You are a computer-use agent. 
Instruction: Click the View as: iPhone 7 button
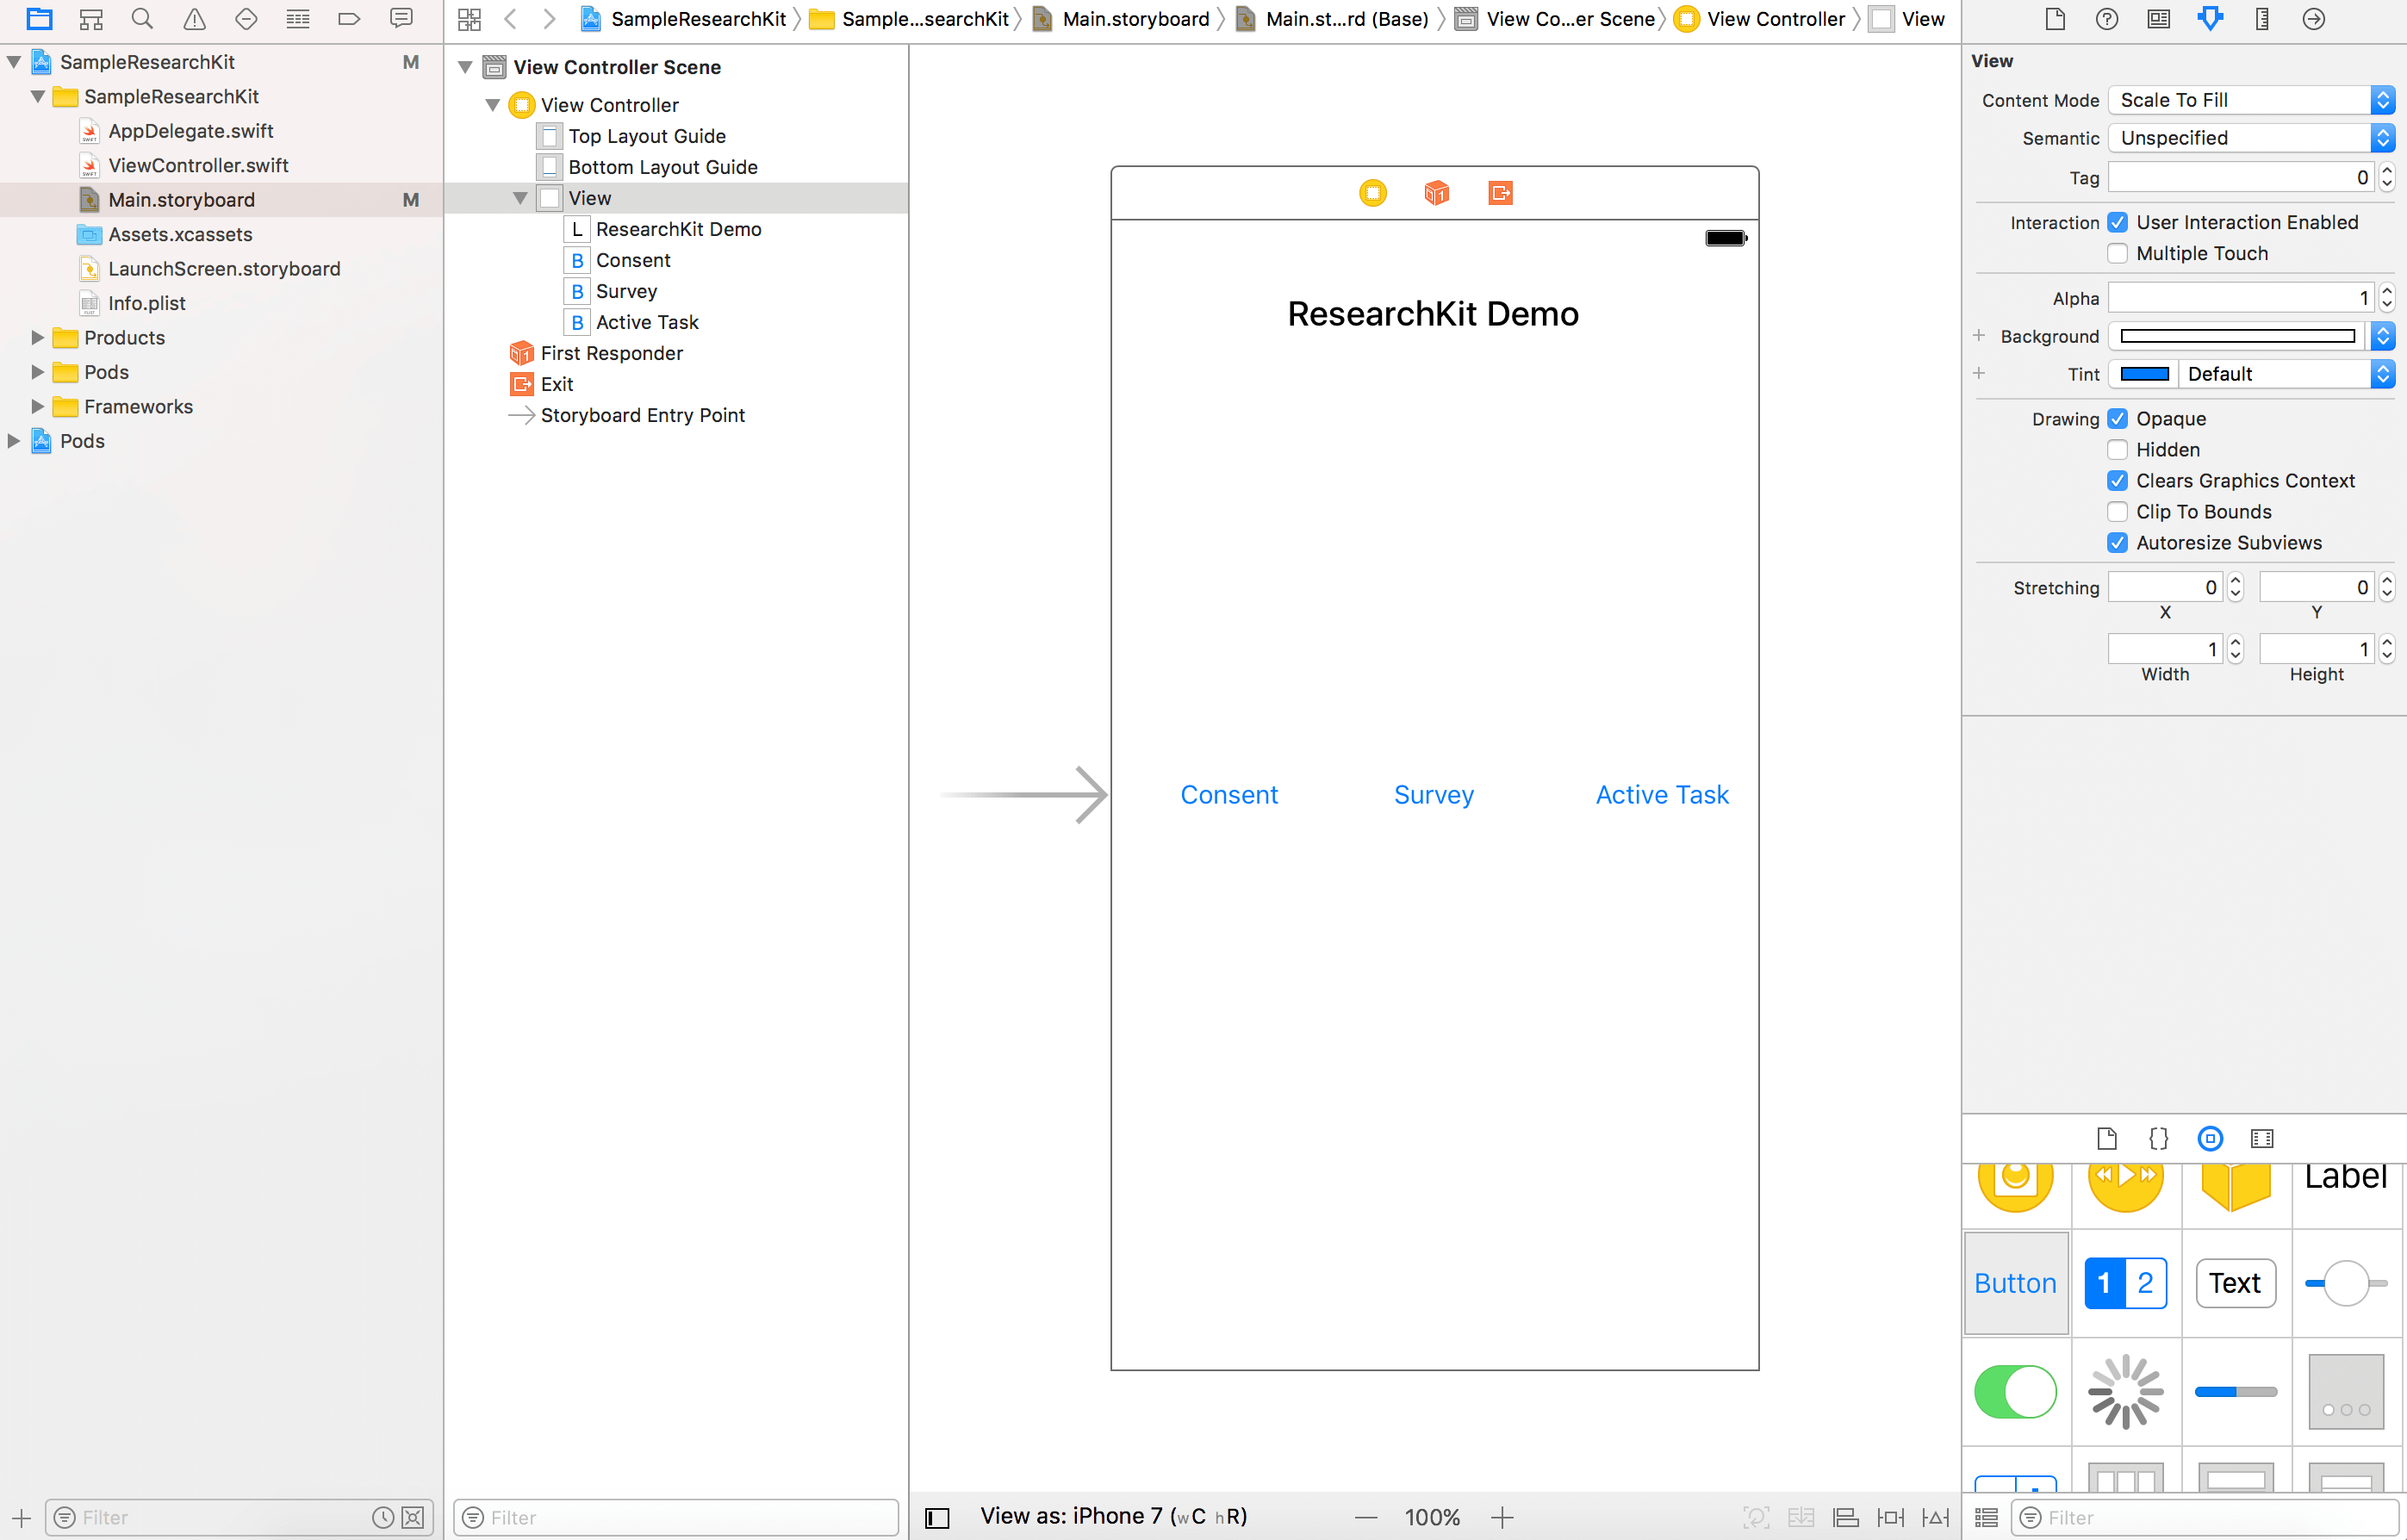[x=1113, y=1515]
